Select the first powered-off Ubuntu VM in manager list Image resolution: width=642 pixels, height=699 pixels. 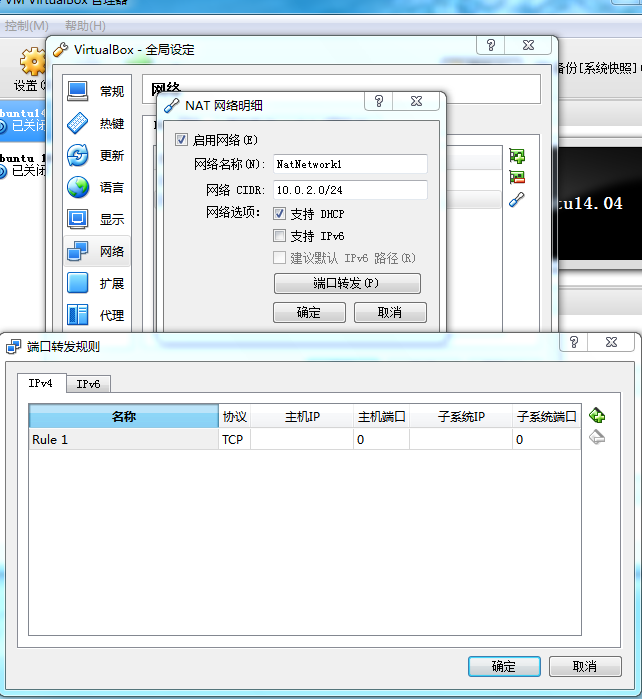[x=22, y=120]
